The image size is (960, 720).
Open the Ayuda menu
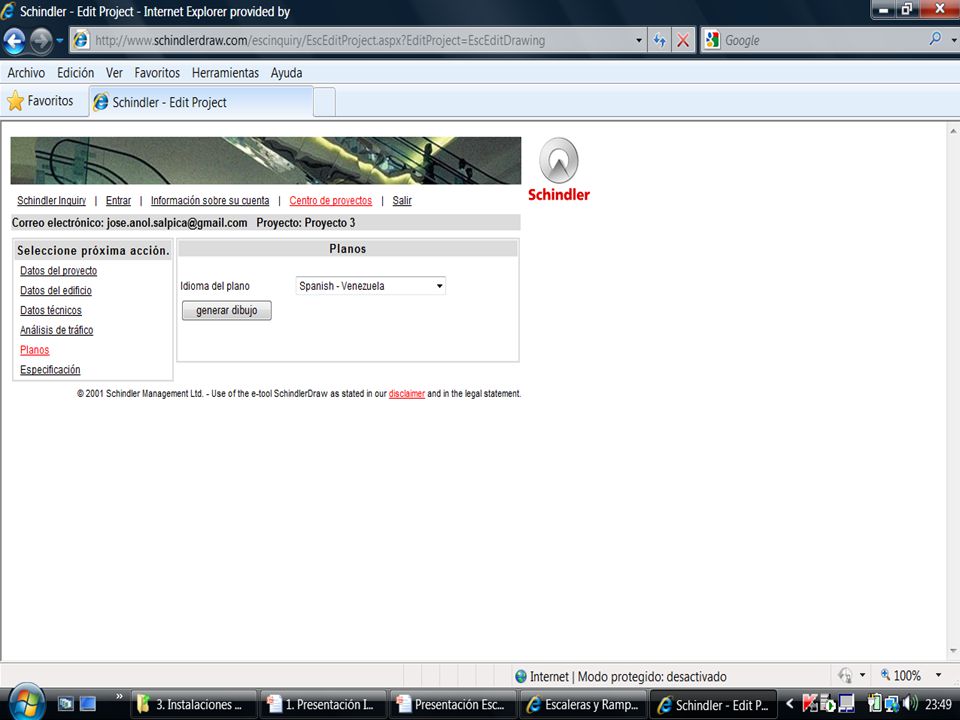pyautogui.click(x=287, y=73)
